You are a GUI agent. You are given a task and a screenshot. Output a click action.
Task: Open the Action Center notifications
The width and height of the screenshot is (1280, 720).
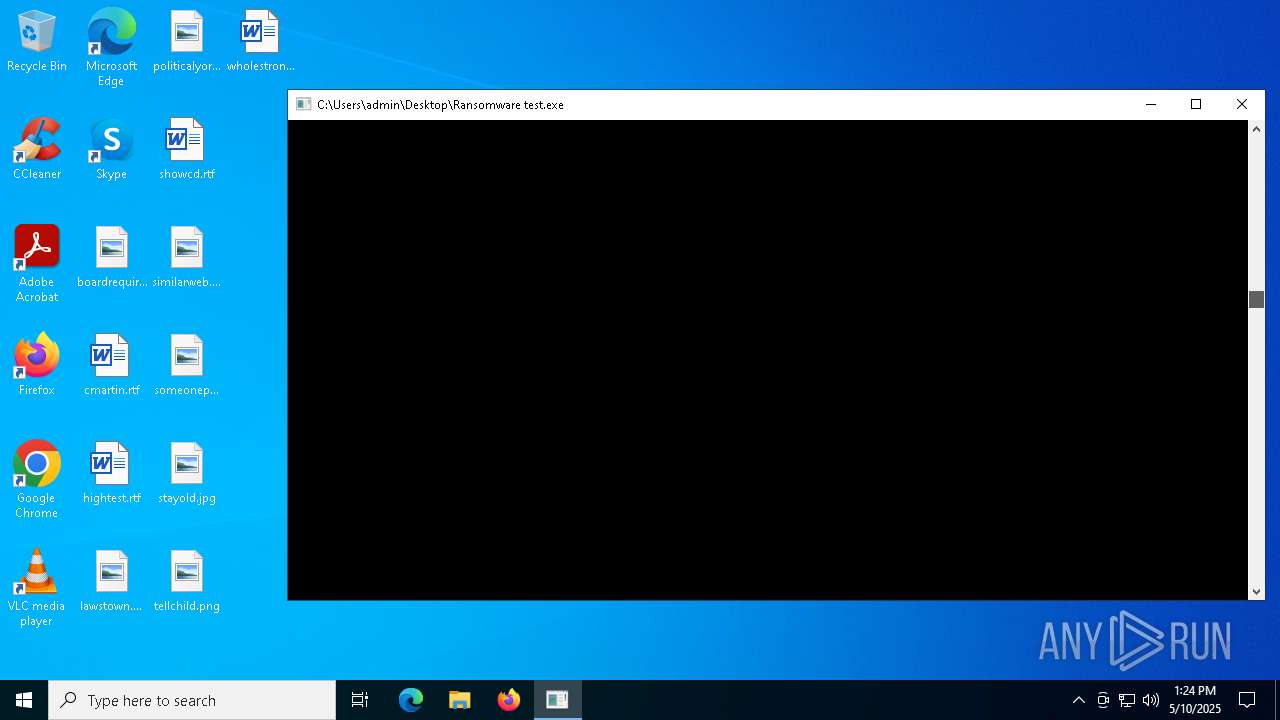click(x=1247, y=700)
